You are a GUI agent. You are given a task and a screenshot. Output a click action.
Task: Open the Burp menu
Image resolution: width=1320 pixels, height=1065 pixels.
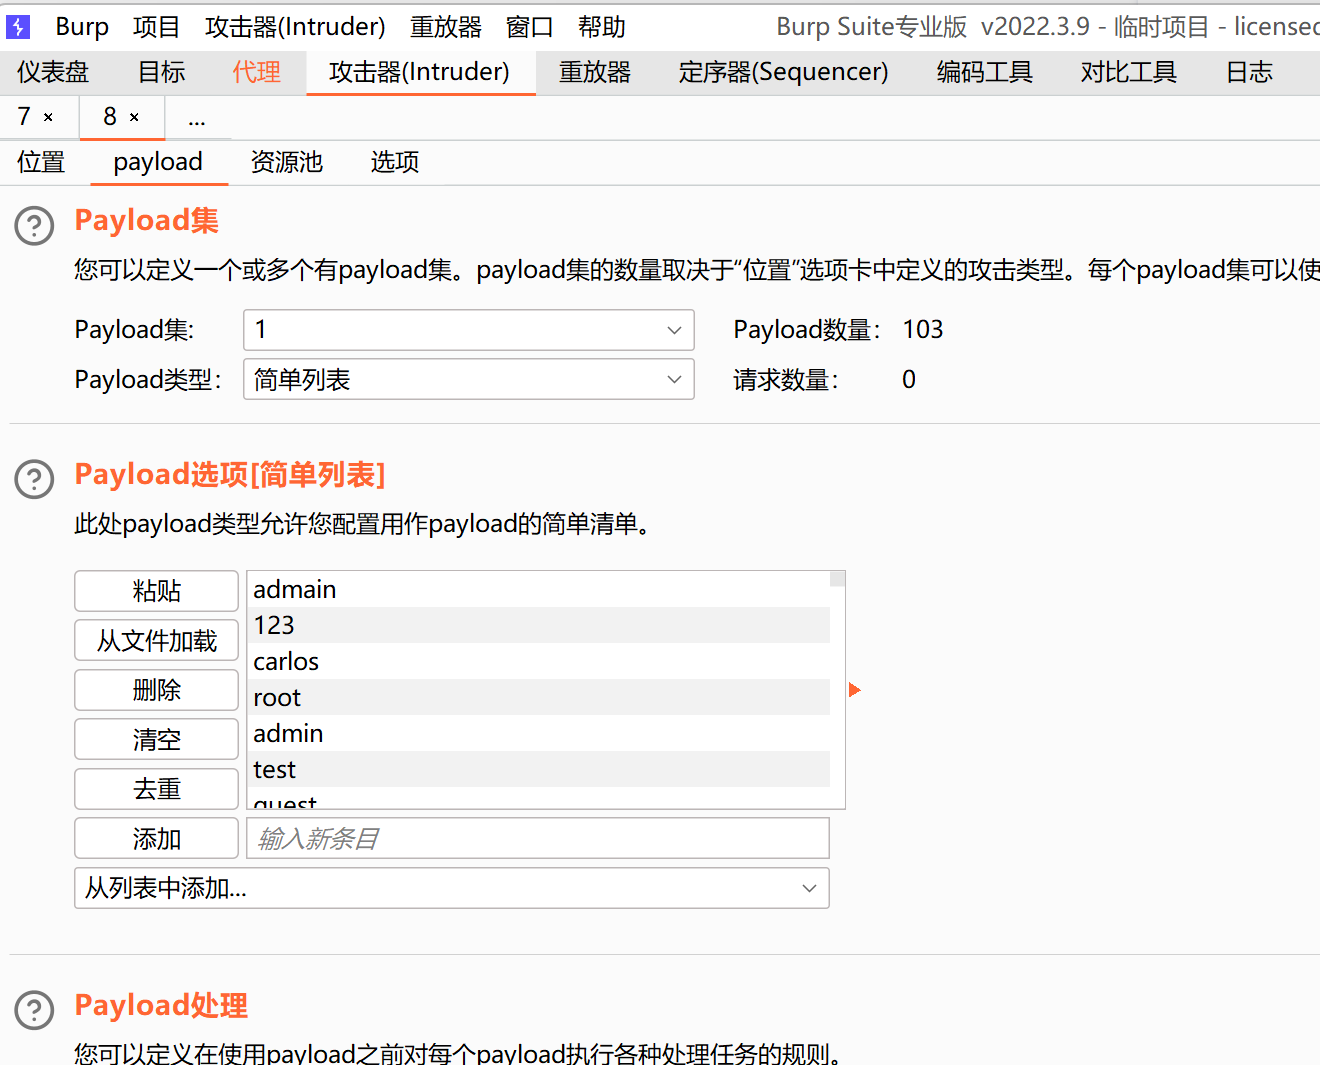pyautogui.click(x=82, y=27)
